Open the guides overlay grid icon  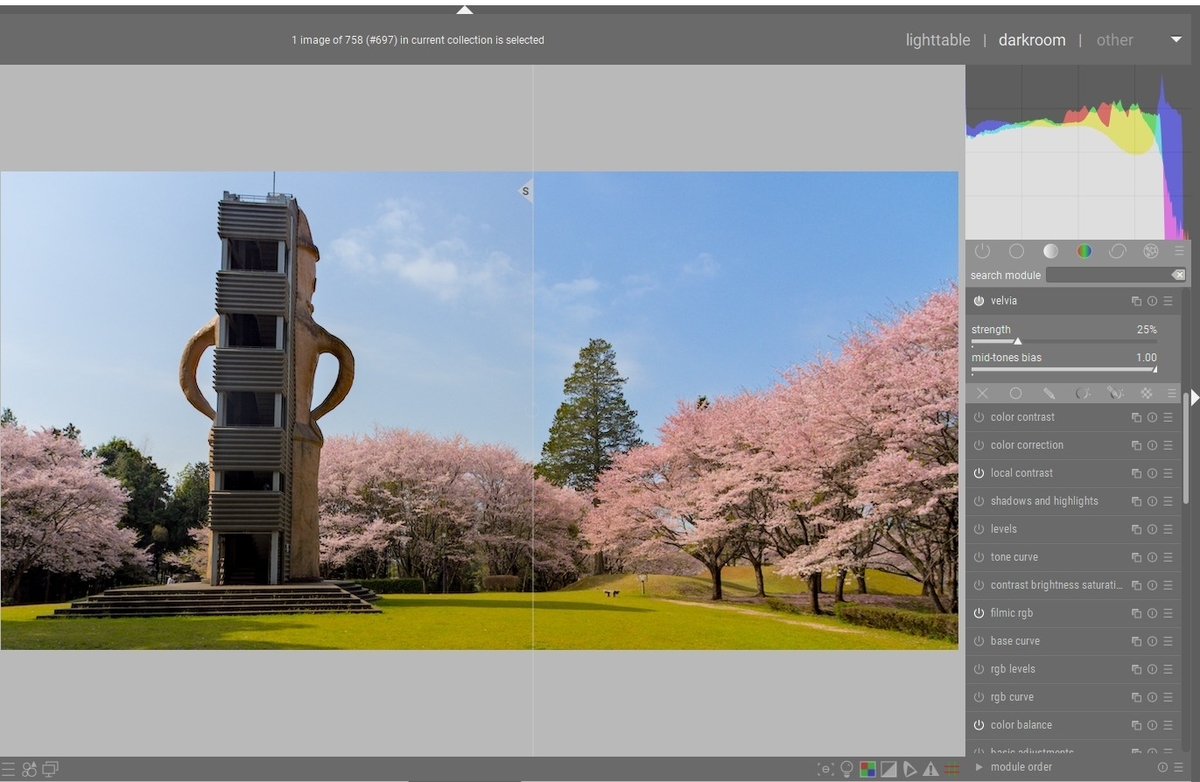tap(950, 769)
